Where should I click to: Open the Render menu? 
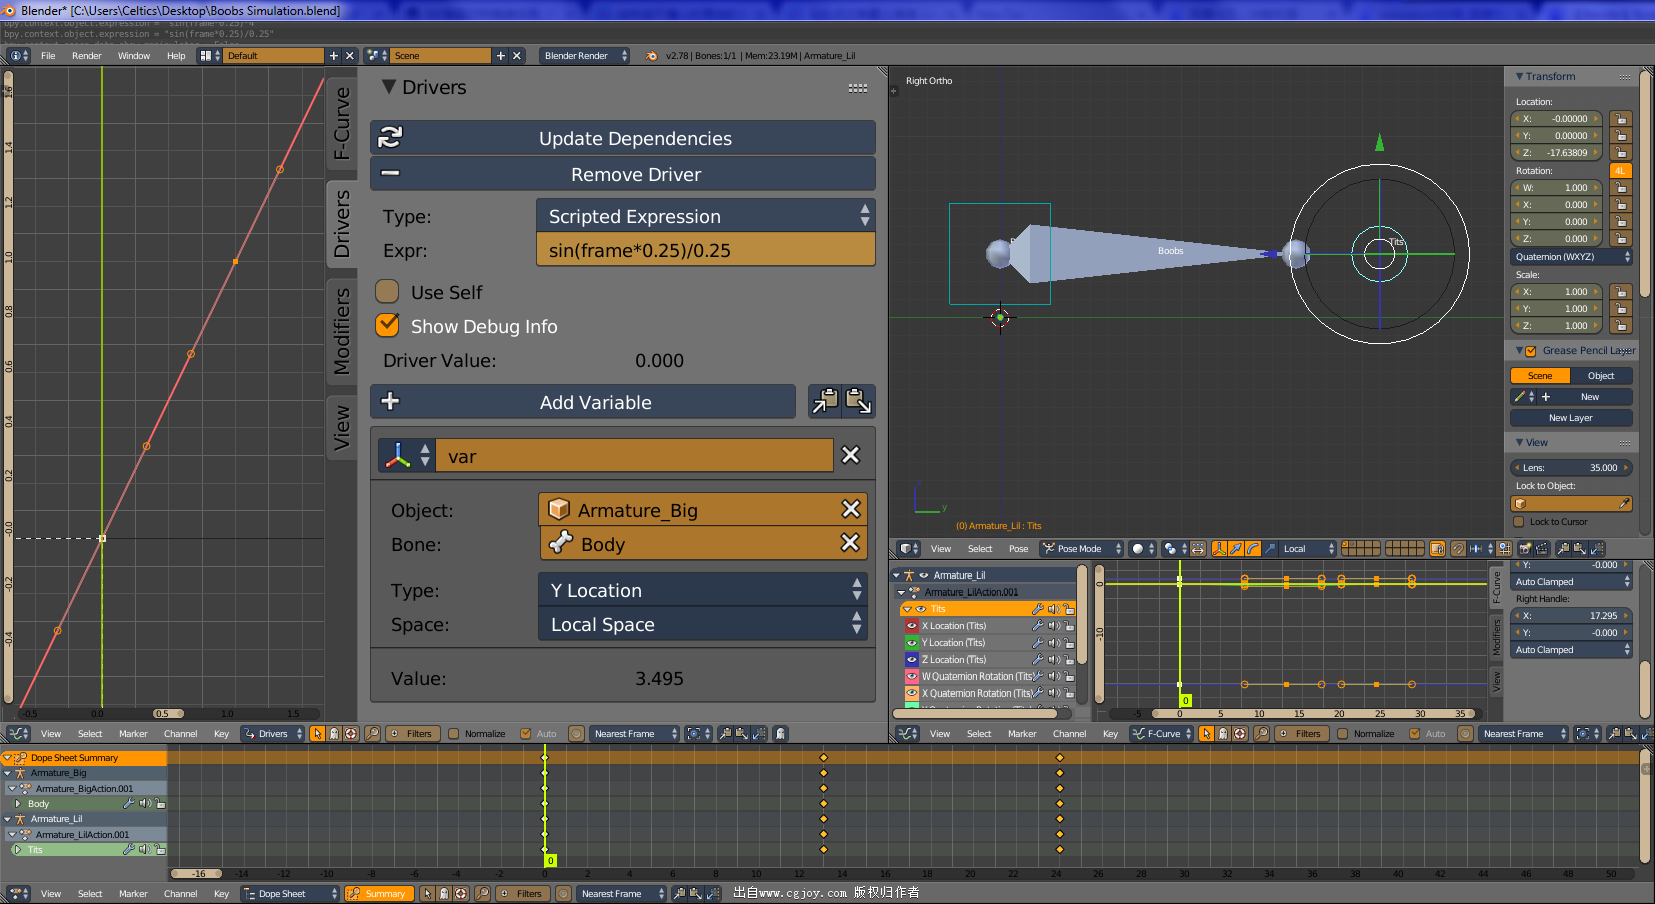tap(87, 56)
